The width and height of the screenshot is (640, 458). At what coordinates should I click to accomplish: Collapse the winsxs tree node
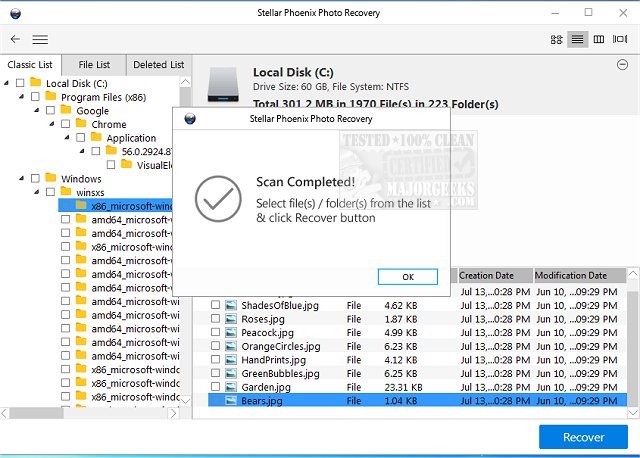click(36, 192)
